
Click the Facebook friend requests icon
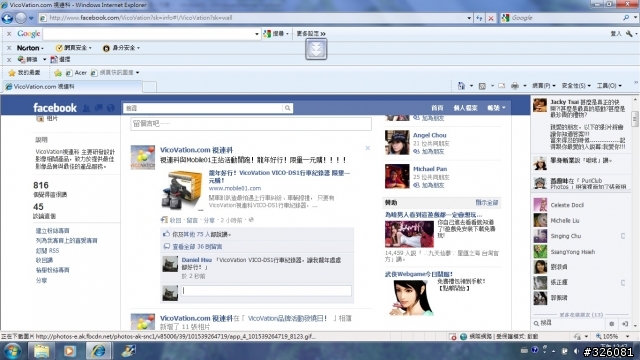click(x=86, y=108)
